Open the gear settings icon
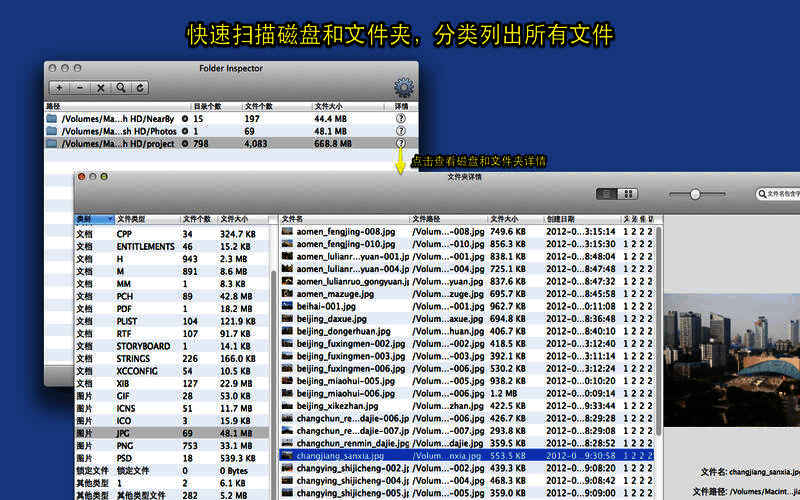 403,88
